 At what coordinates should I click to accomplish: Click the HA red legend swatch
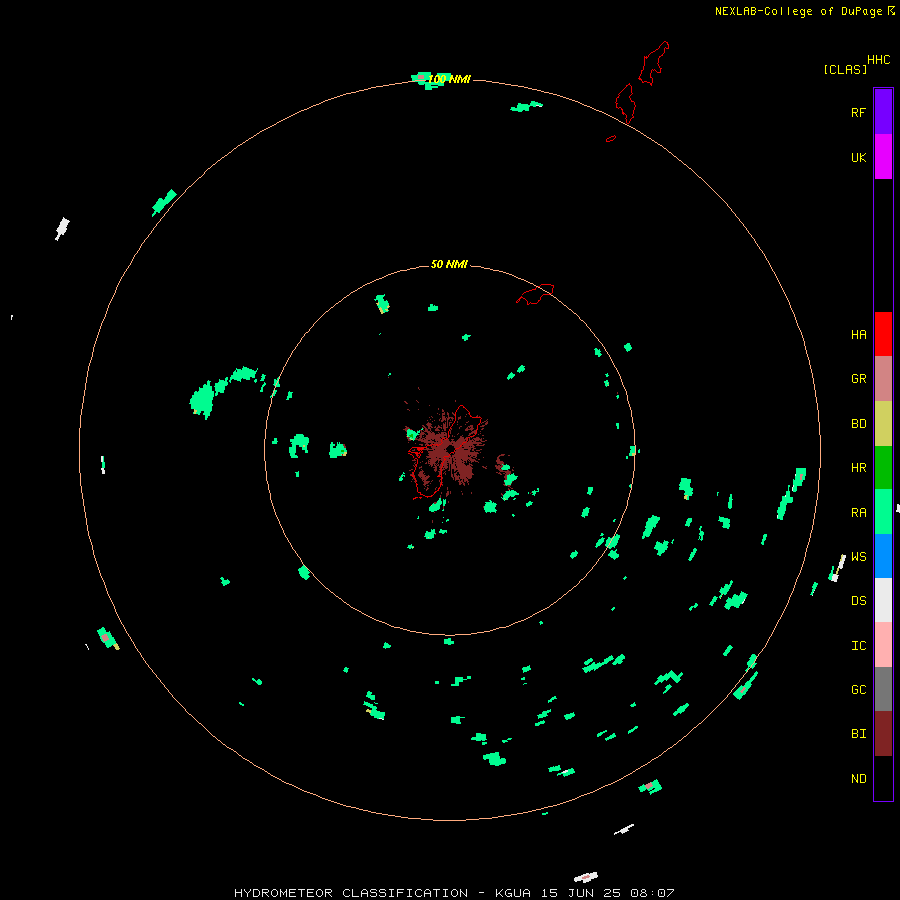(x=883, y=334)
